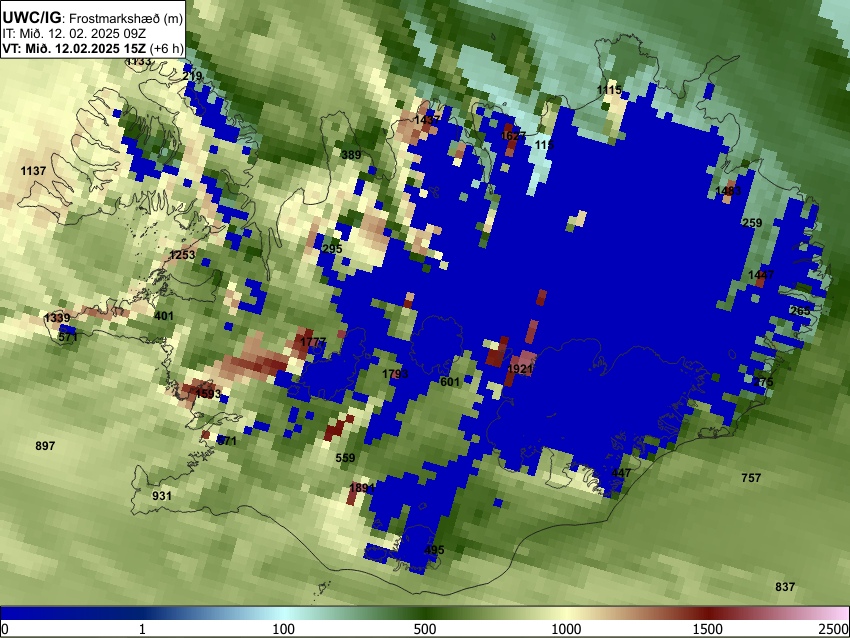Click the map value 837
Screen dimensions: 850x638
point(785,587)
